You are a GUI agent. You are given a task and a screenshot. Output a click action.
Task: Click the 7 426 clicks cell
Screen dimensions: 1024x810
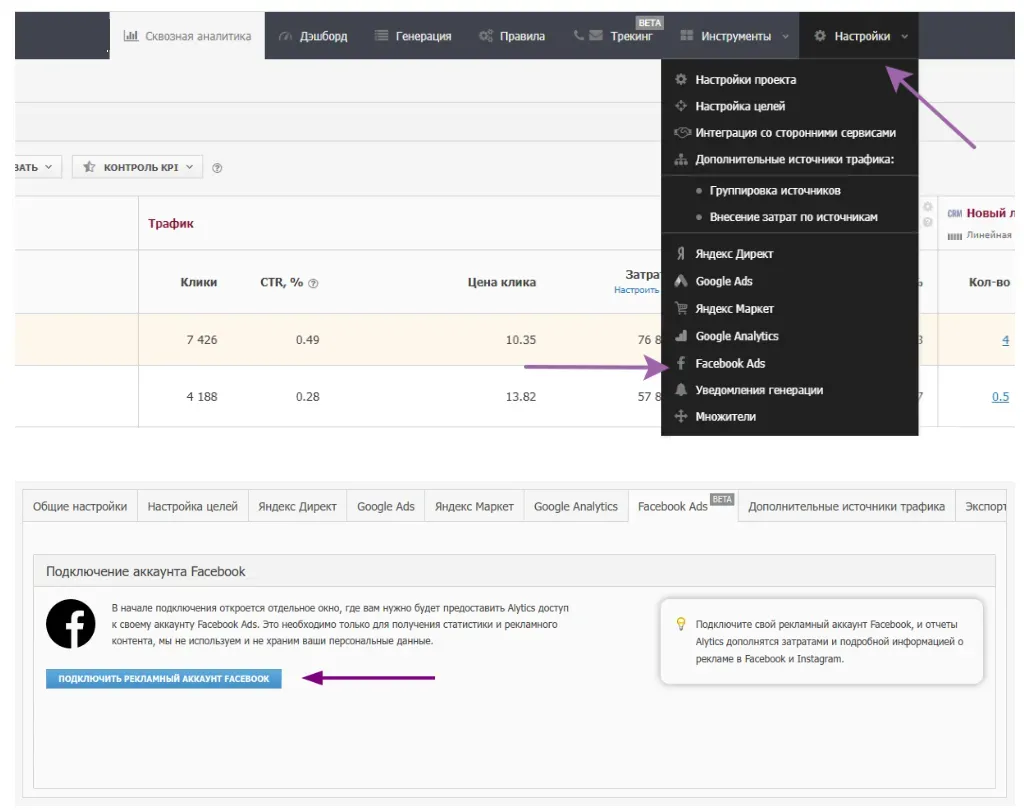(x=201, y=340)
